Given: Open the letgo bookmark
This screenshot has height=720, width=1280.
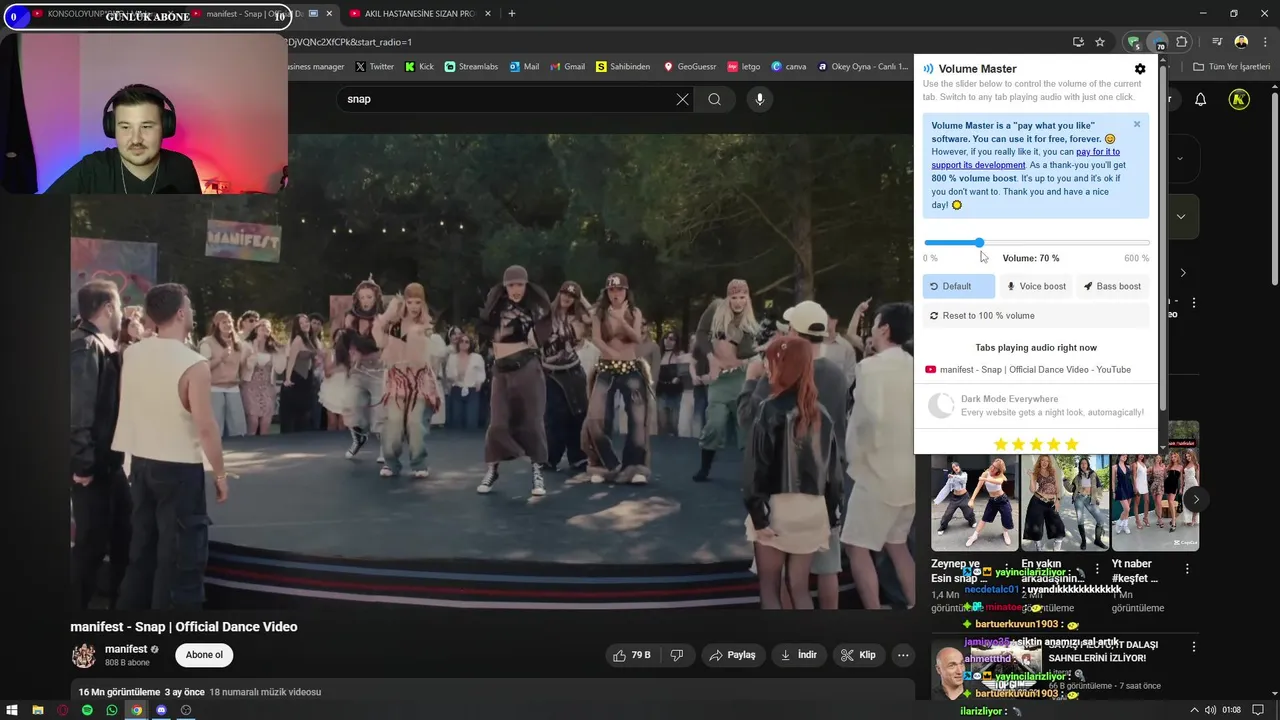Looking at the screenshot, I should pos(744,67).
